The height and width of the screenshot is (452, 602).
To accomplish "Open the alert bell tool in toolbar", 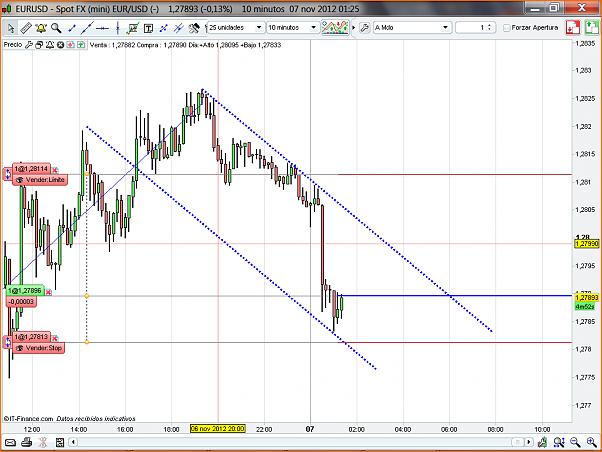I will coord(41,28).
